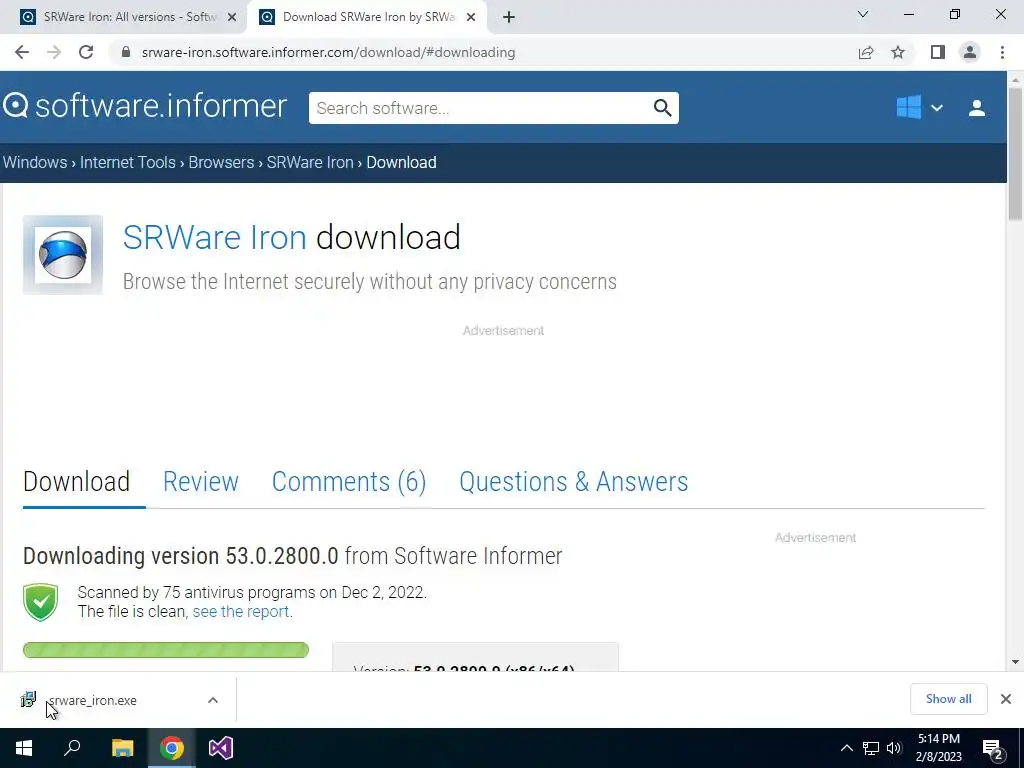Viewport: 1024px width, 768px height.
Task: Open Chrome three-dot menu
Action: coord(1002,52)
